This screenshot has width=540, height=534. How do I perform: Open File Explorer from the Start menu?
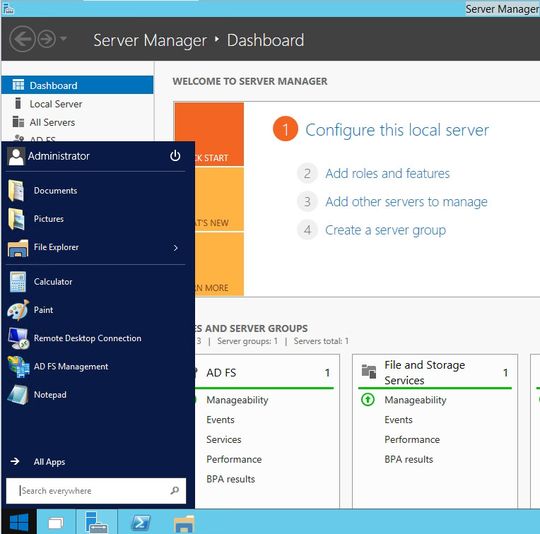95,248
